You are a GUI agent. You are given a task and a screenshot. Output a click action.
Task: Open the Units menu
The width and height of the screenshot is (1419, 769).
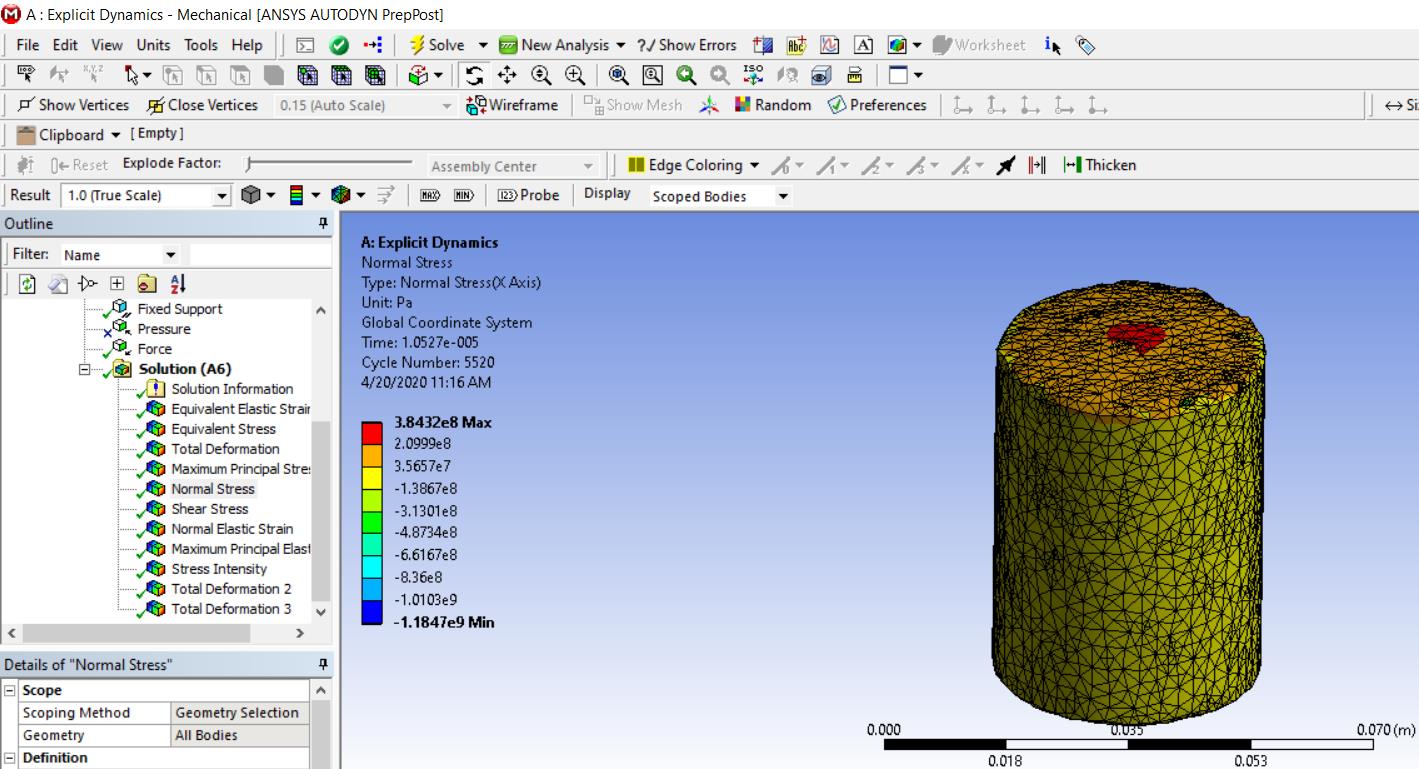tap(153, 45)
